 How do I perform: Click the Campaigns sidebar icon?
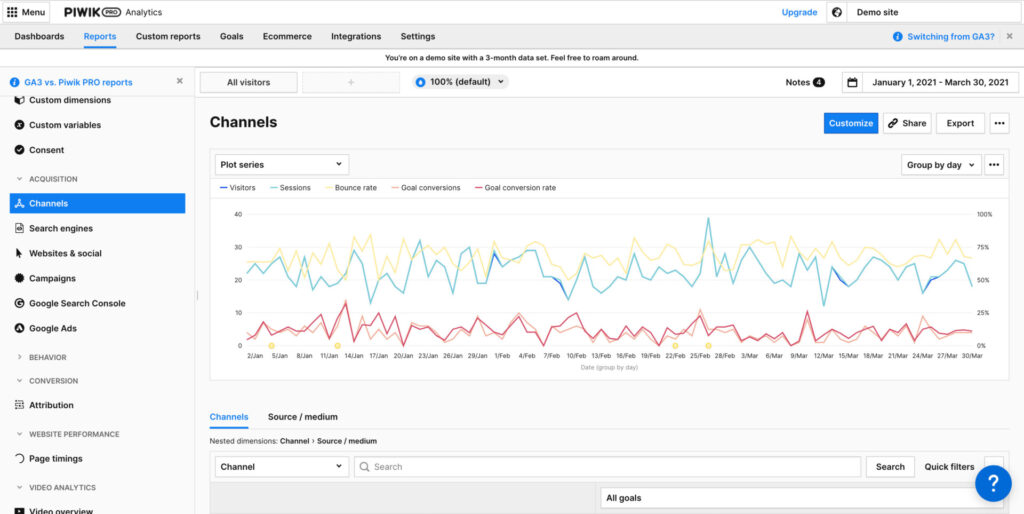20,278
